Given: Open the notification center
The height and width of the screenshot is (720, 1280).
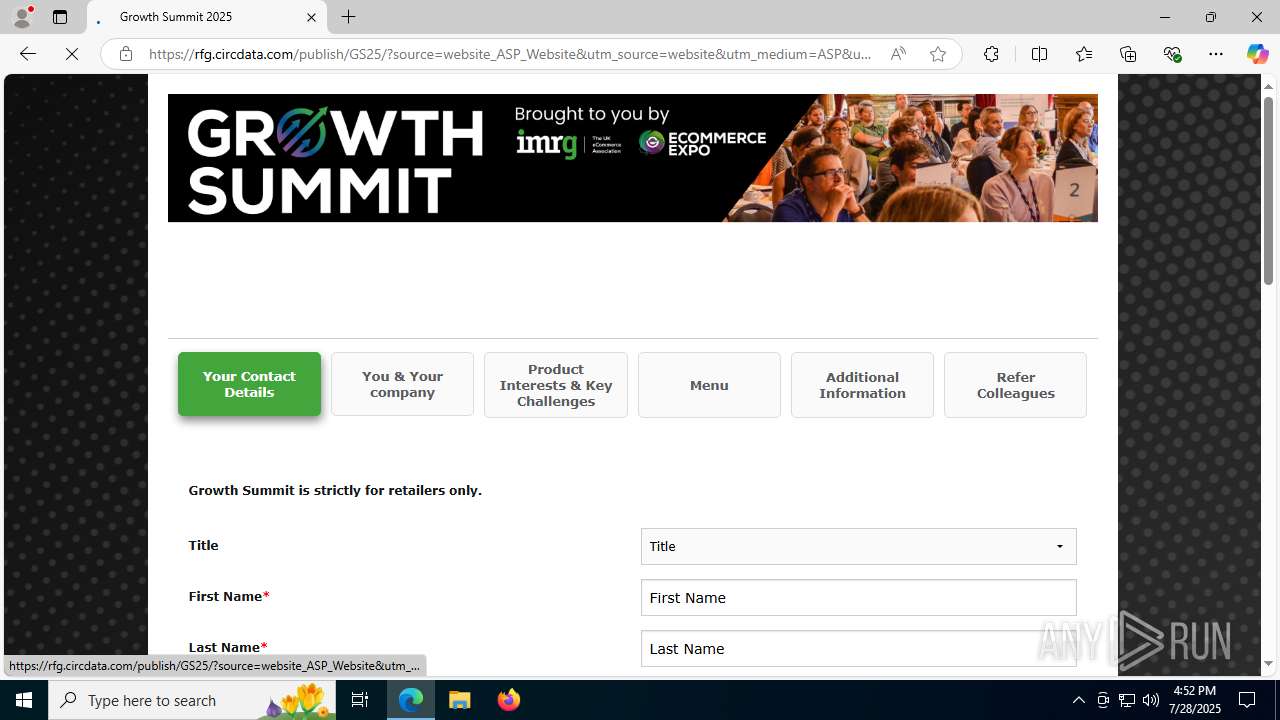Looking at the screenshot, I should coord(1248,700).
